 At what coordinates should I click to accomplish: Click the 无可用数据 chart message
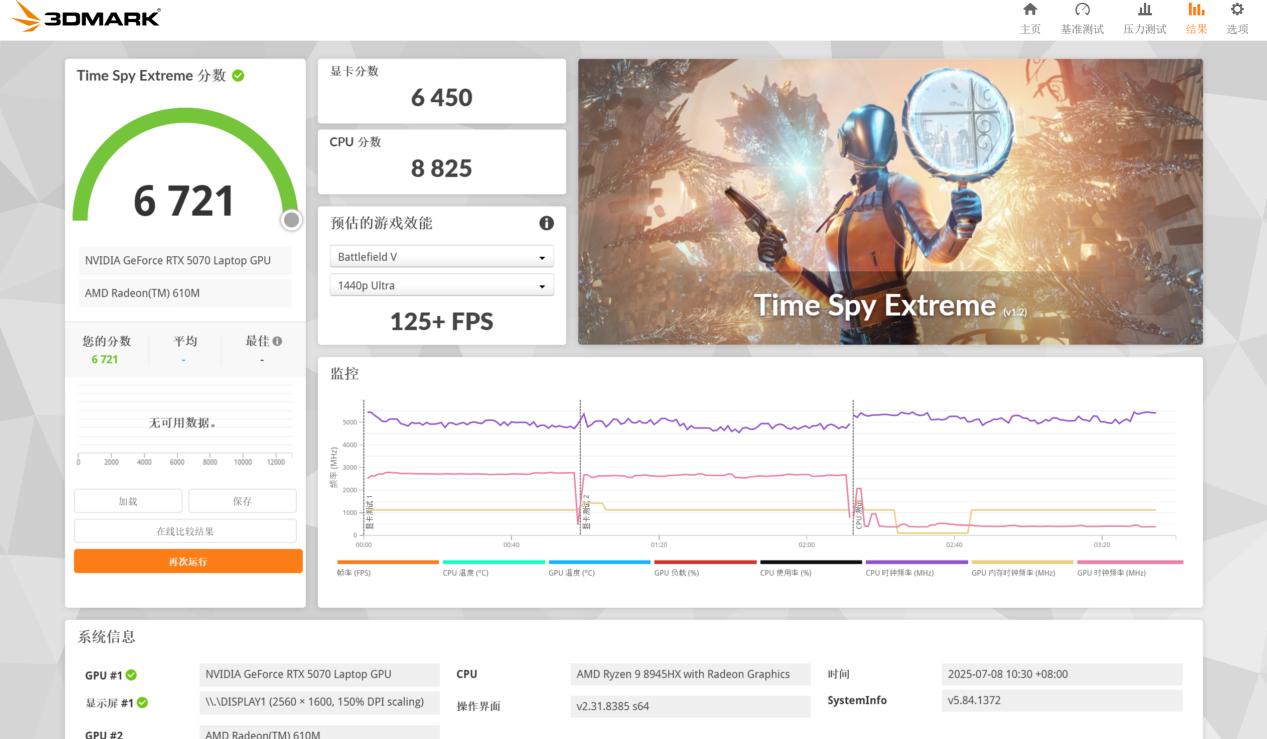183,423
